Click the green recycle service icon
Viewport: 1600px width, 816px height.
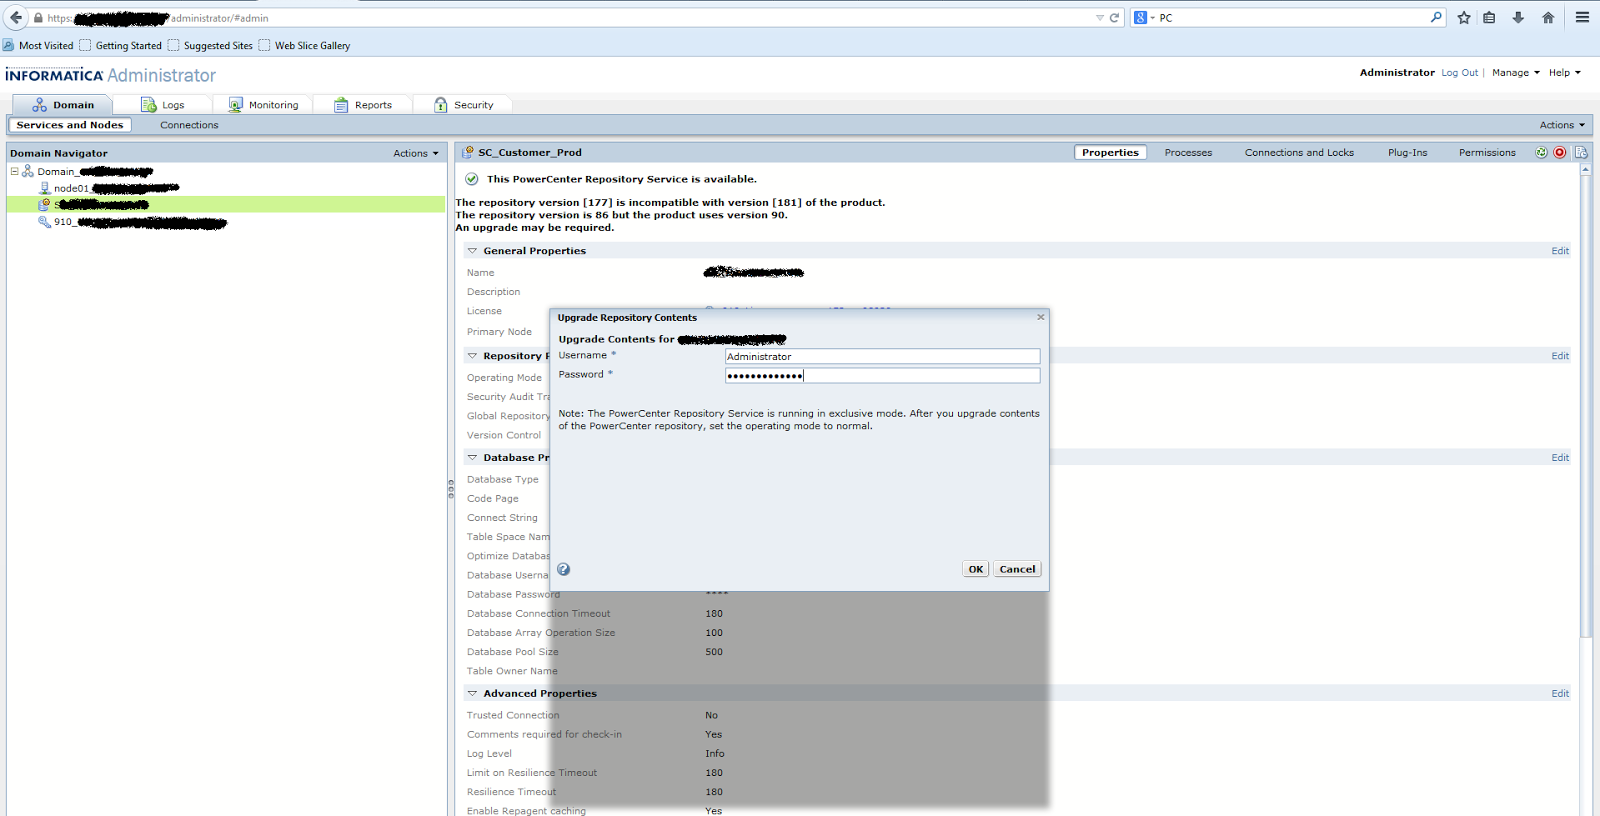1541,153
